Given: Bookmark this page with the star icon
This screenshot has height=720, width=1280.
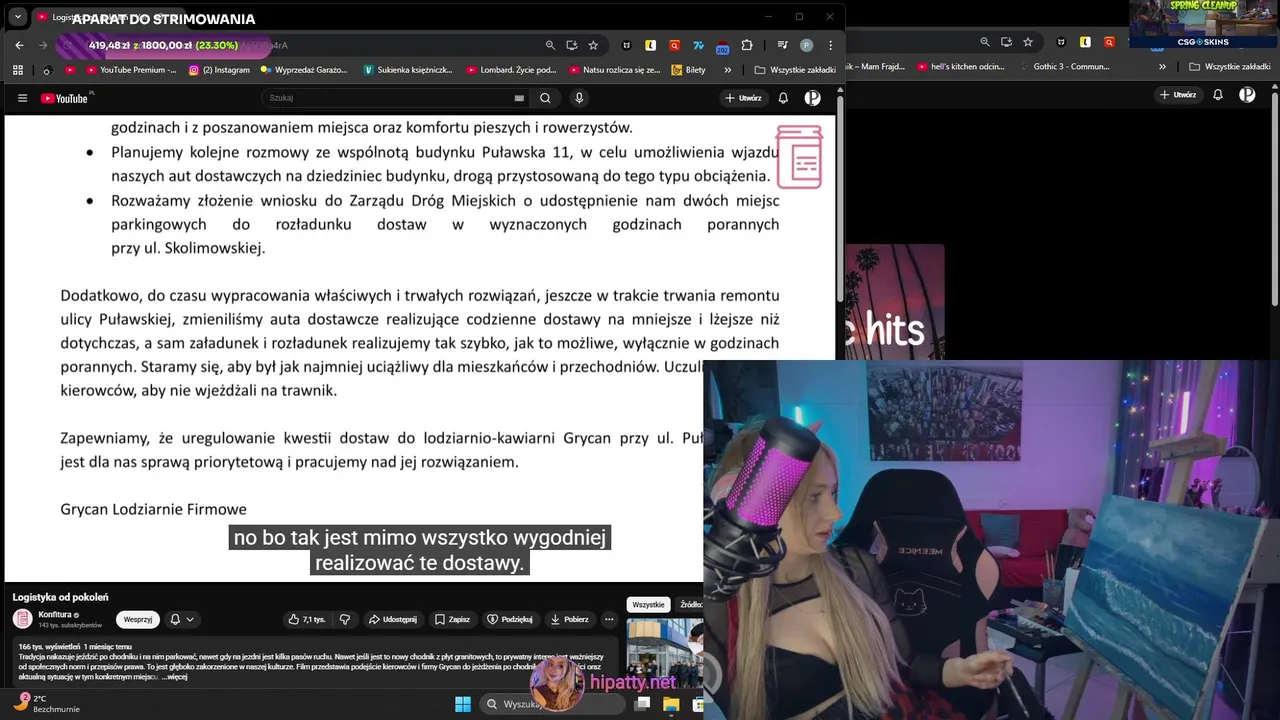Looking at the screenshot, I should tap(593, 45).
